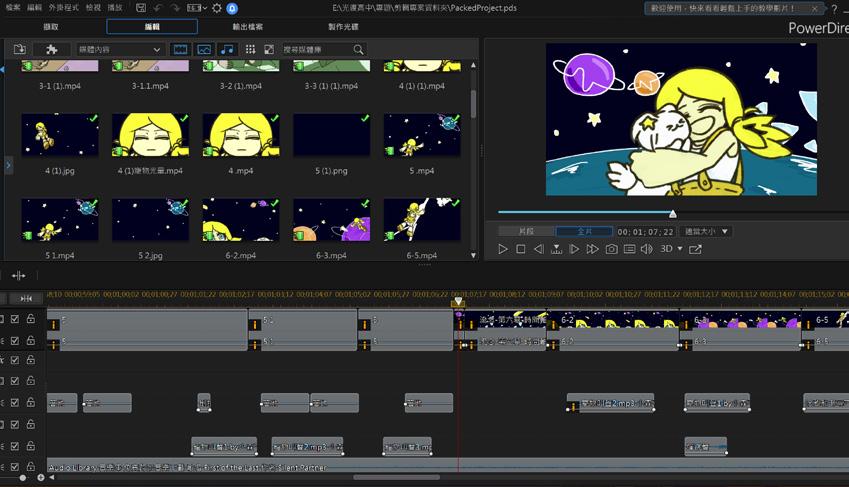Uncheck the fx effect track checkbox

tap(15, 360)
